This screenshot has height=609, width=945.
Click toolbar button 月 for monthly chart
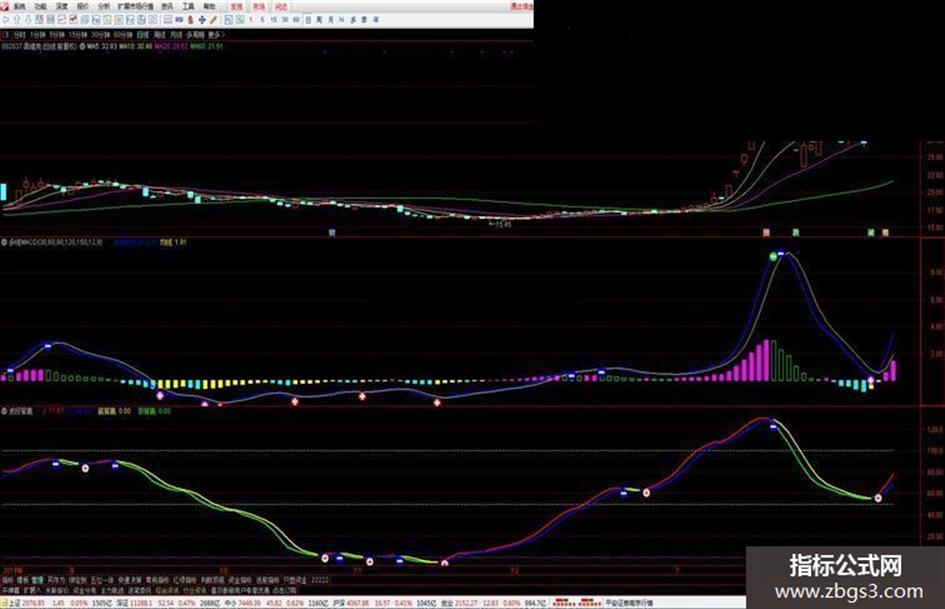coord(330,20)
